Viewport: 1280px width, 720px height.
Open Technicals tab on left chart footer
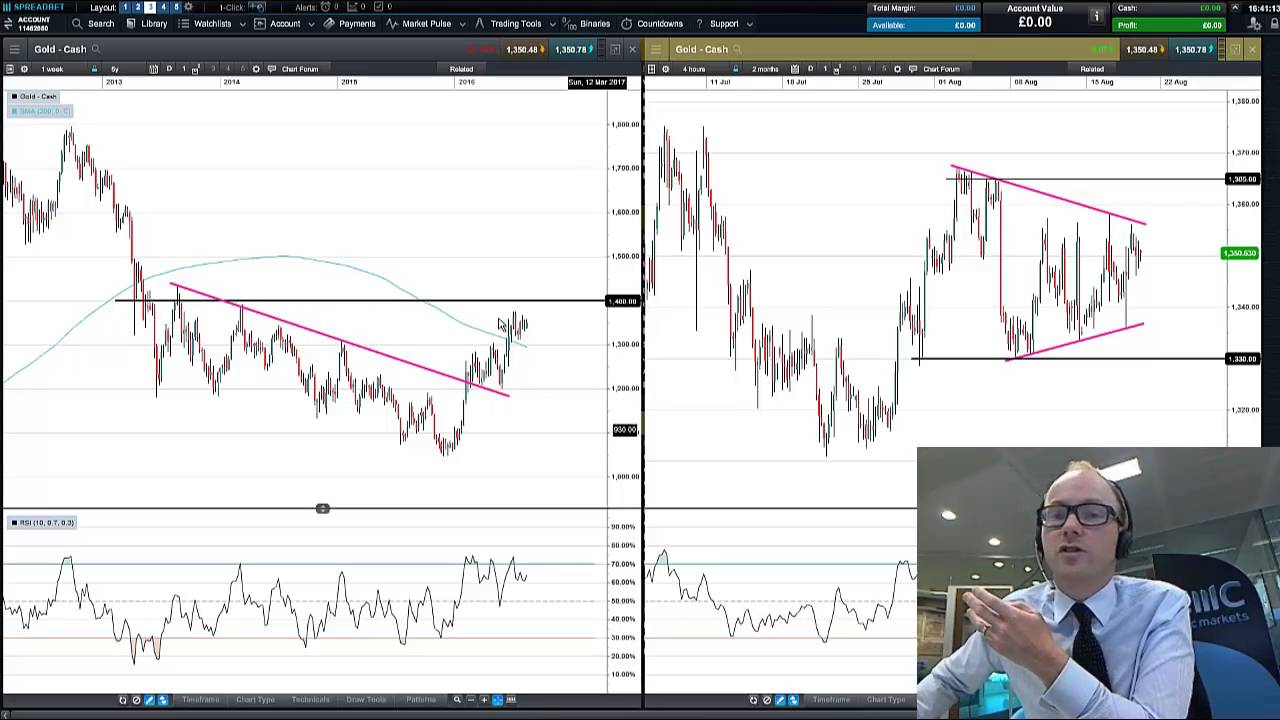(x=310, y=700)
